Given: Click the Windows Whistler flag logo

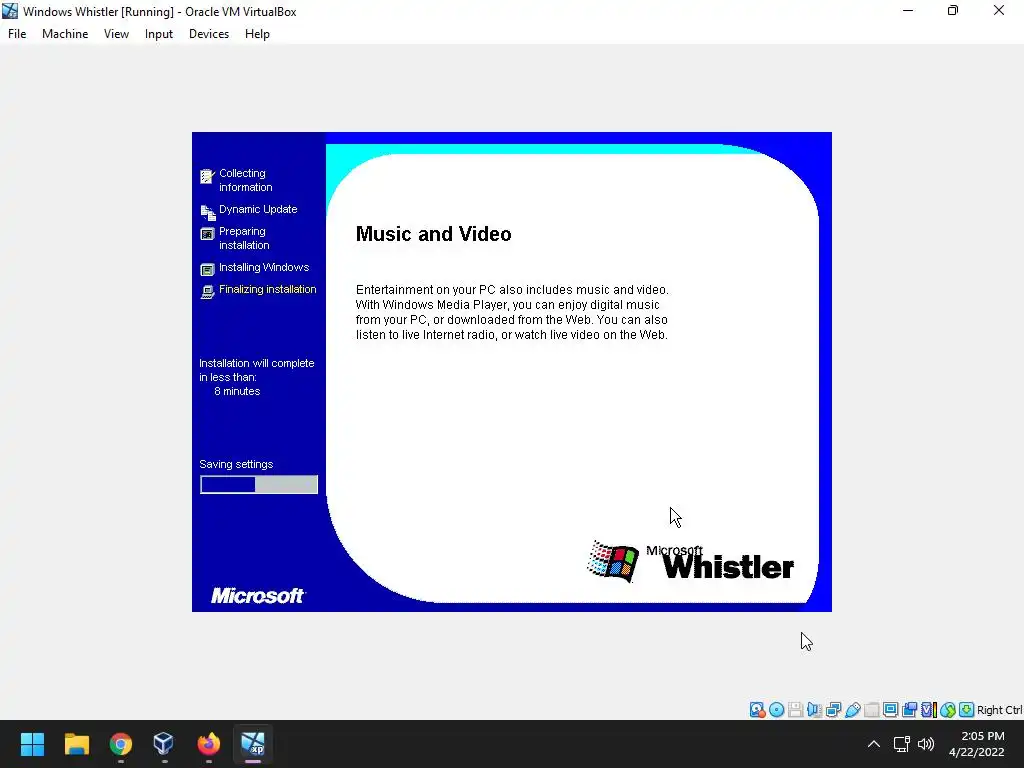Looking at the screenshot, I should [613, 561].
